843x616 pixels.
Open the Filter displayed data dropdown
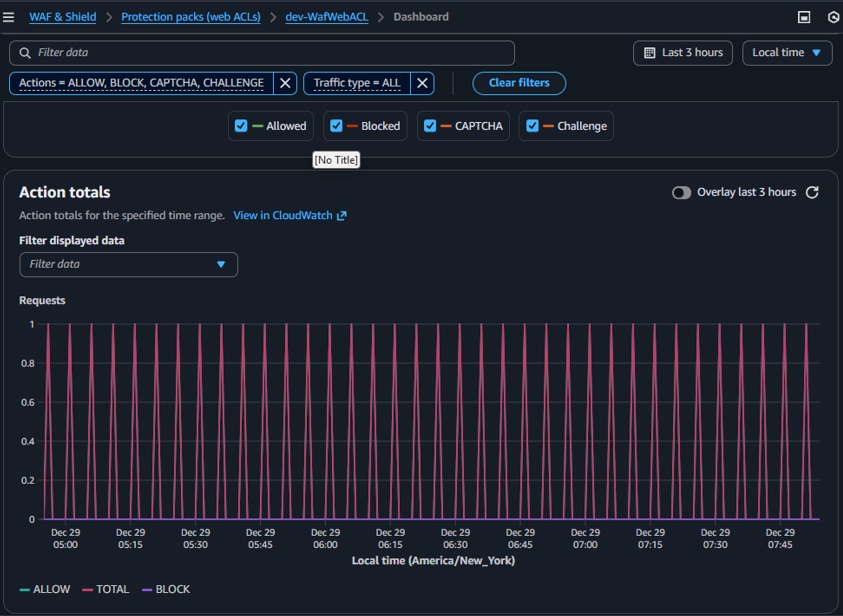pos(128,264)
